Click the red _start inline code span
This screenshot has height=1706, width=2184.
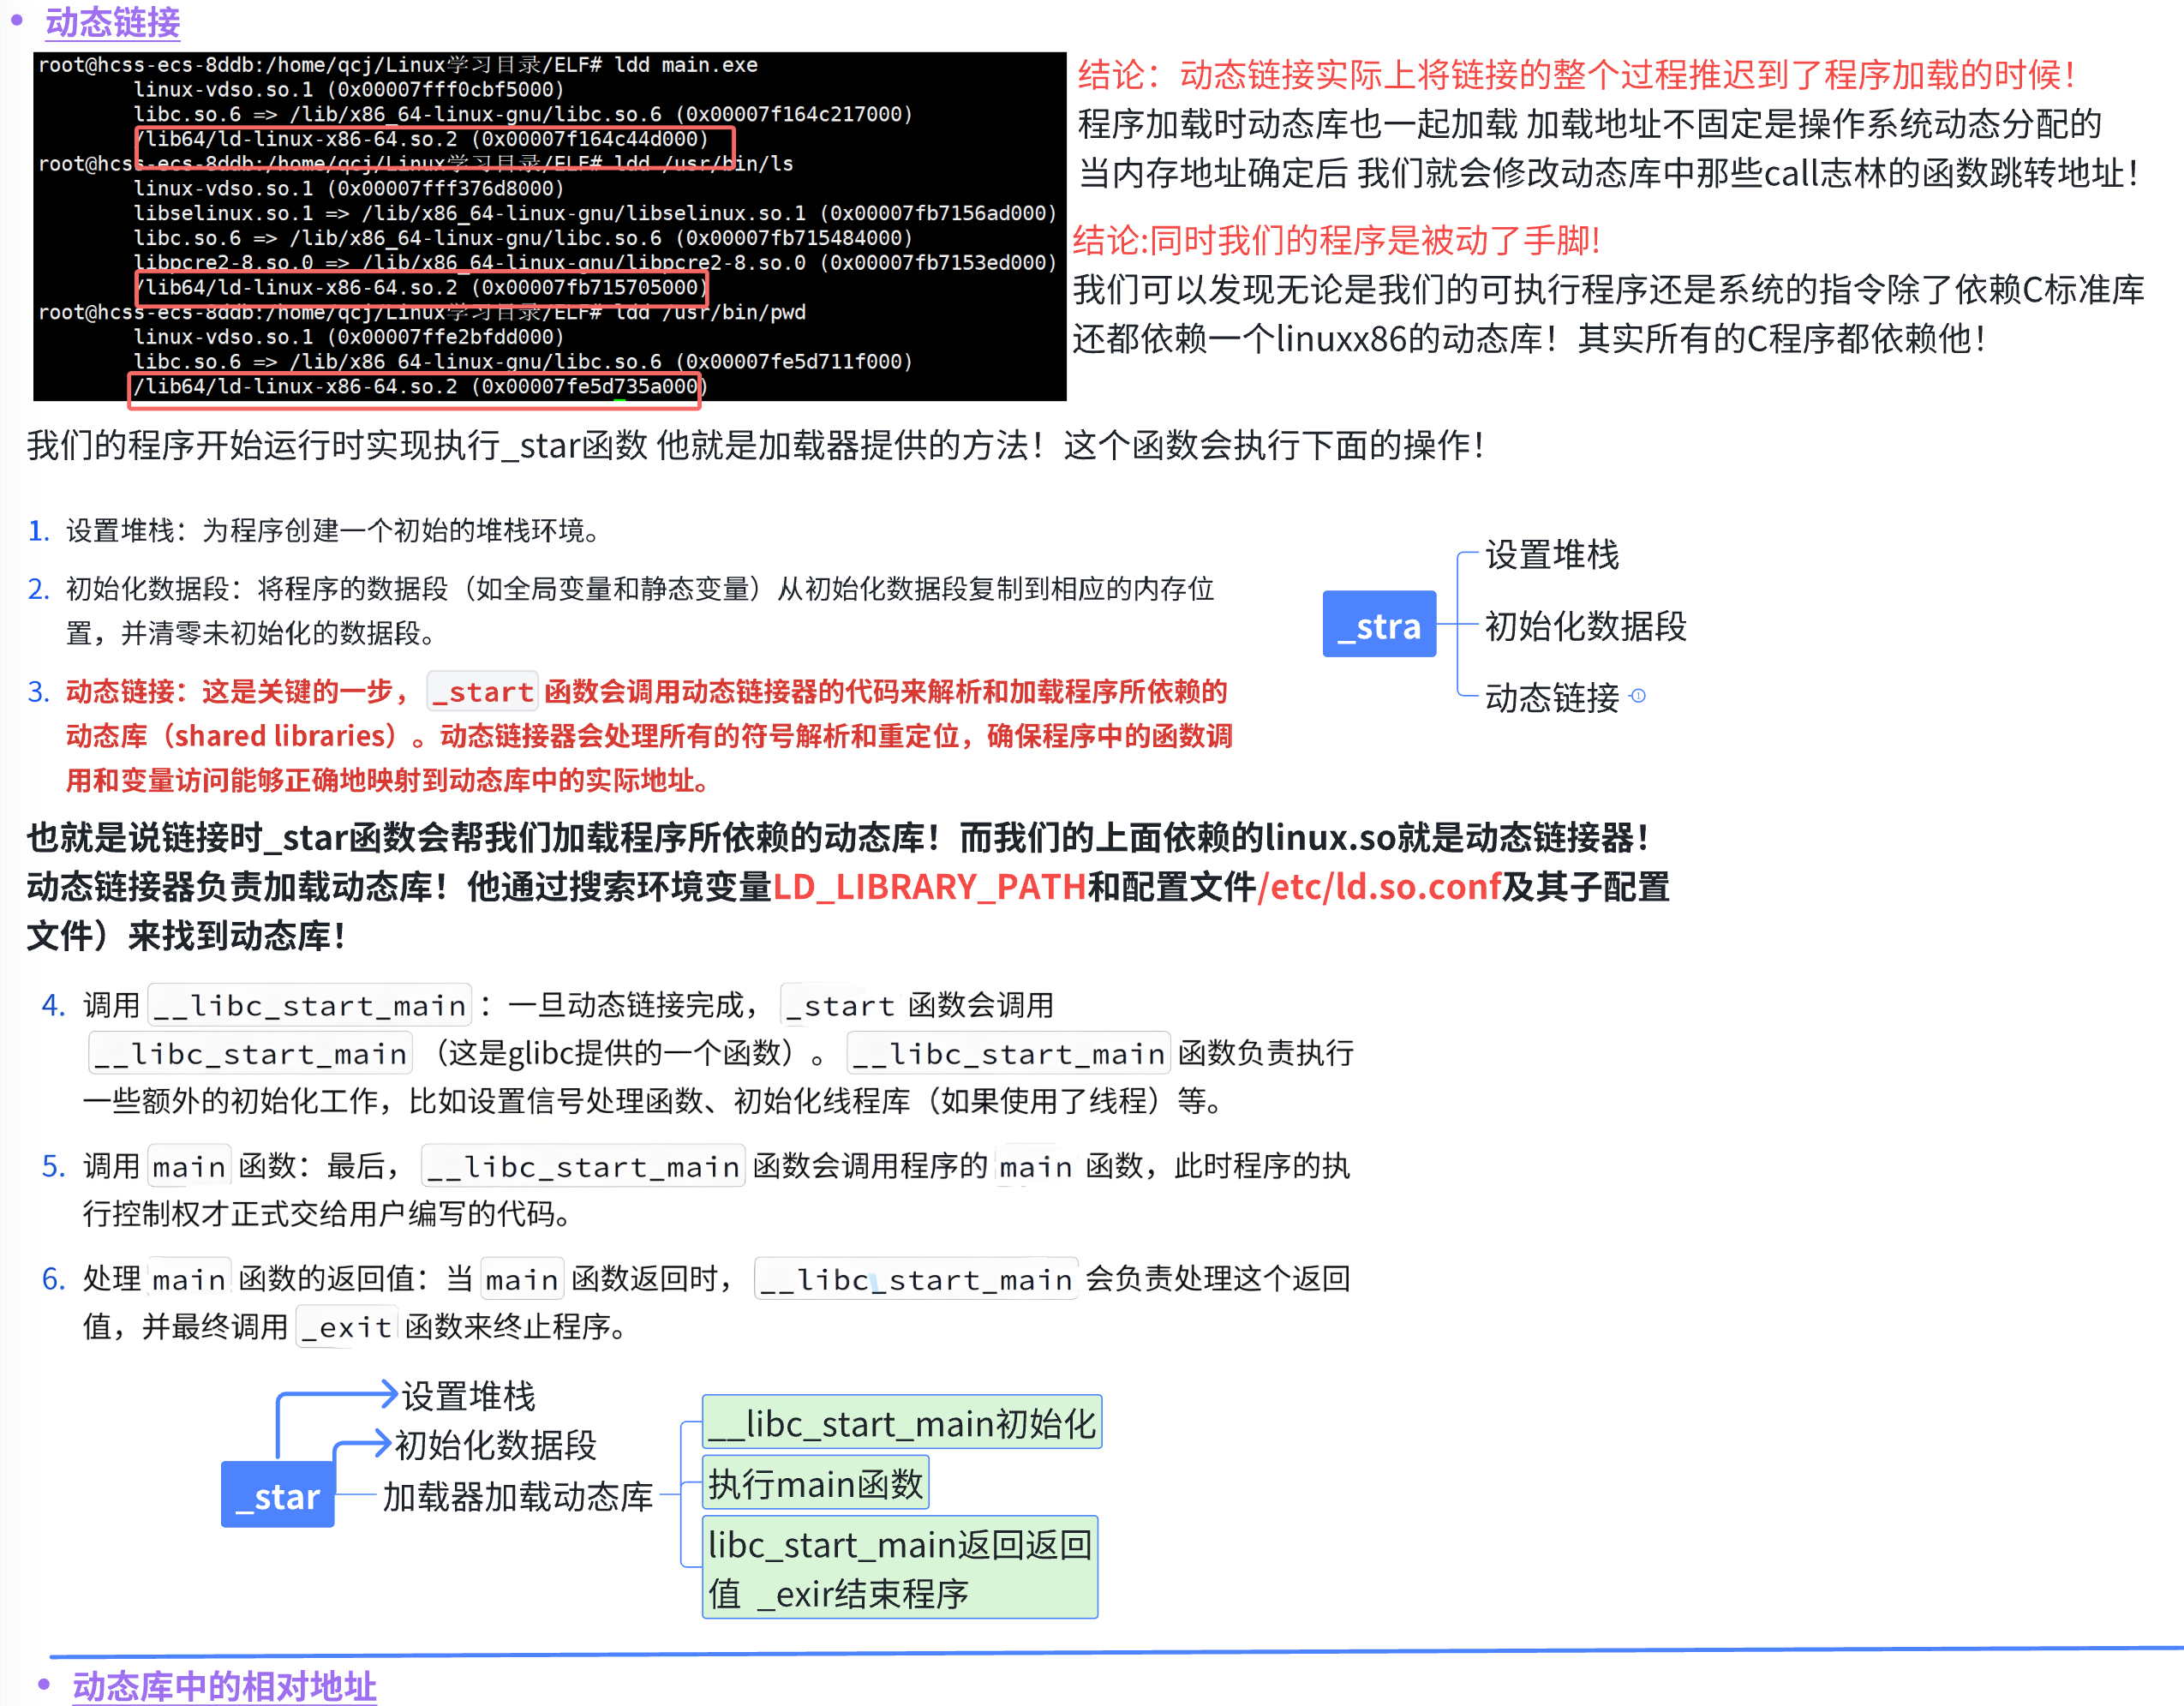tap(483, 691)
